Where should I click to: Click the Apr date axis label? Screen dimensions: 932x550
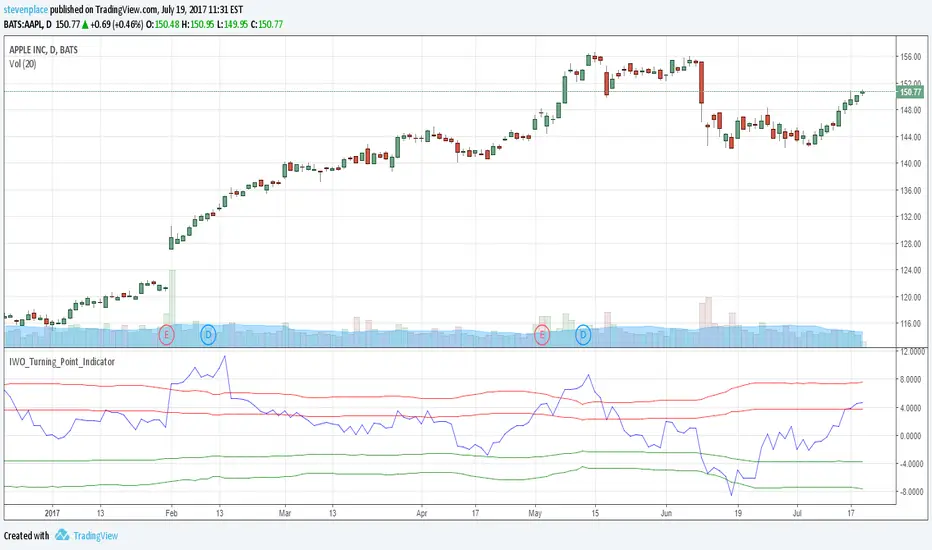421,513
